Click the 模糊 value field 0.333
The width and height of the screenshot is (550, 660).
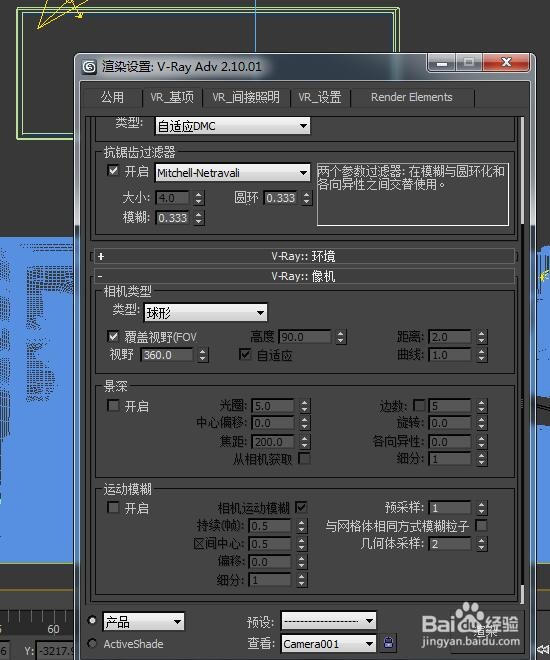(173, 218)
